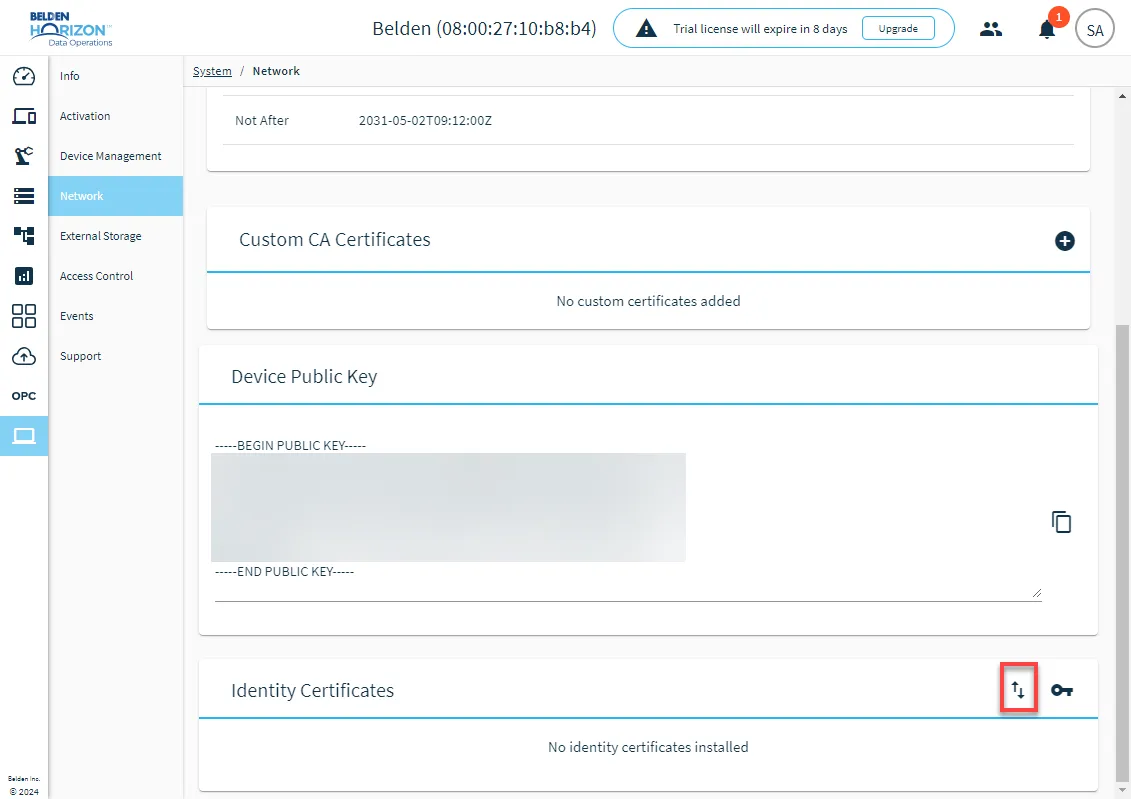The height and width of the screenshot is (799, 1131).
Task: Select the laptop System icon in sidebar
Action: coord(24,436)
